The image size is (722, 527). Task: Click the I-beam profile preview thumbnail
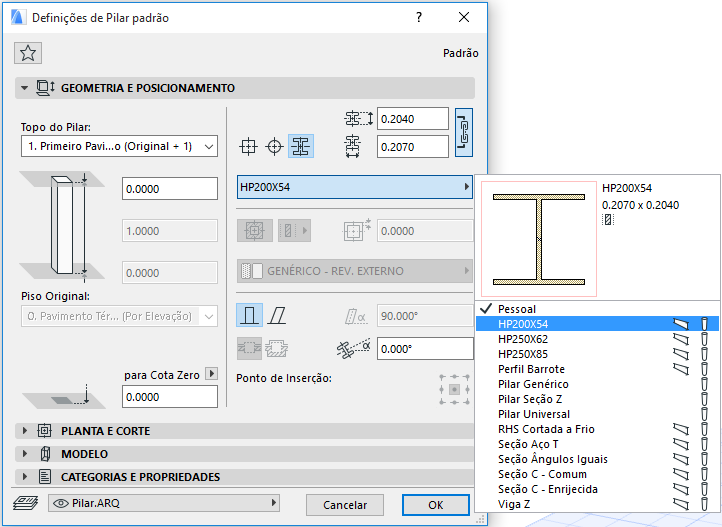point(539,239)
